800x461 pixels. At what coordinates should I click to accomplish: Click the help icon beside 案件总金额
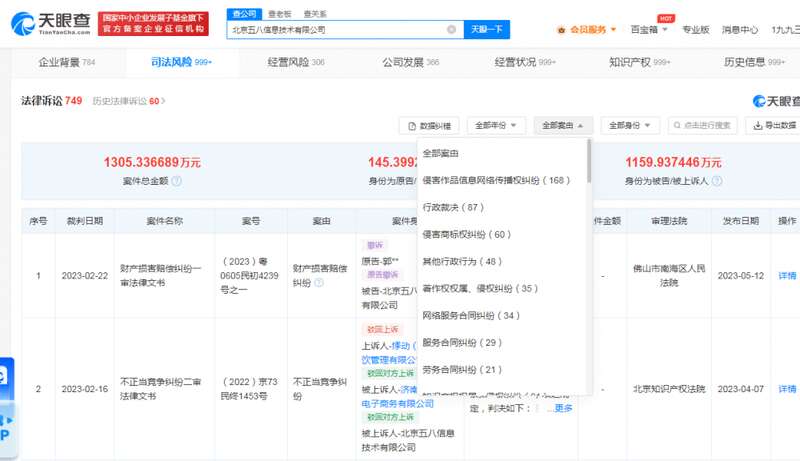(177, 181)
